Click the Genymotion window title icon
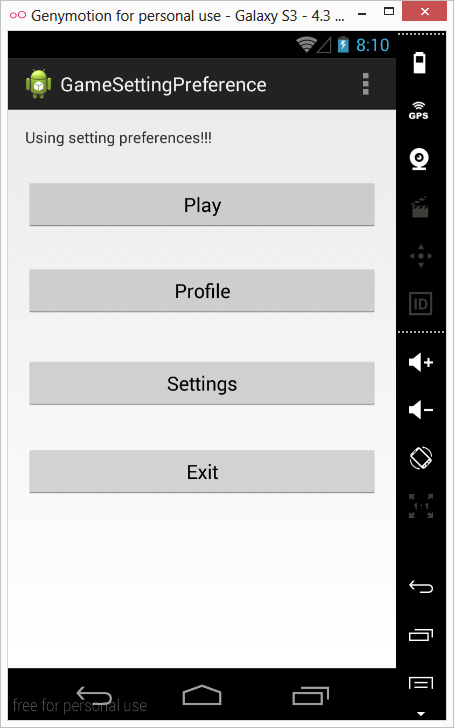 (x=18, y=15)
